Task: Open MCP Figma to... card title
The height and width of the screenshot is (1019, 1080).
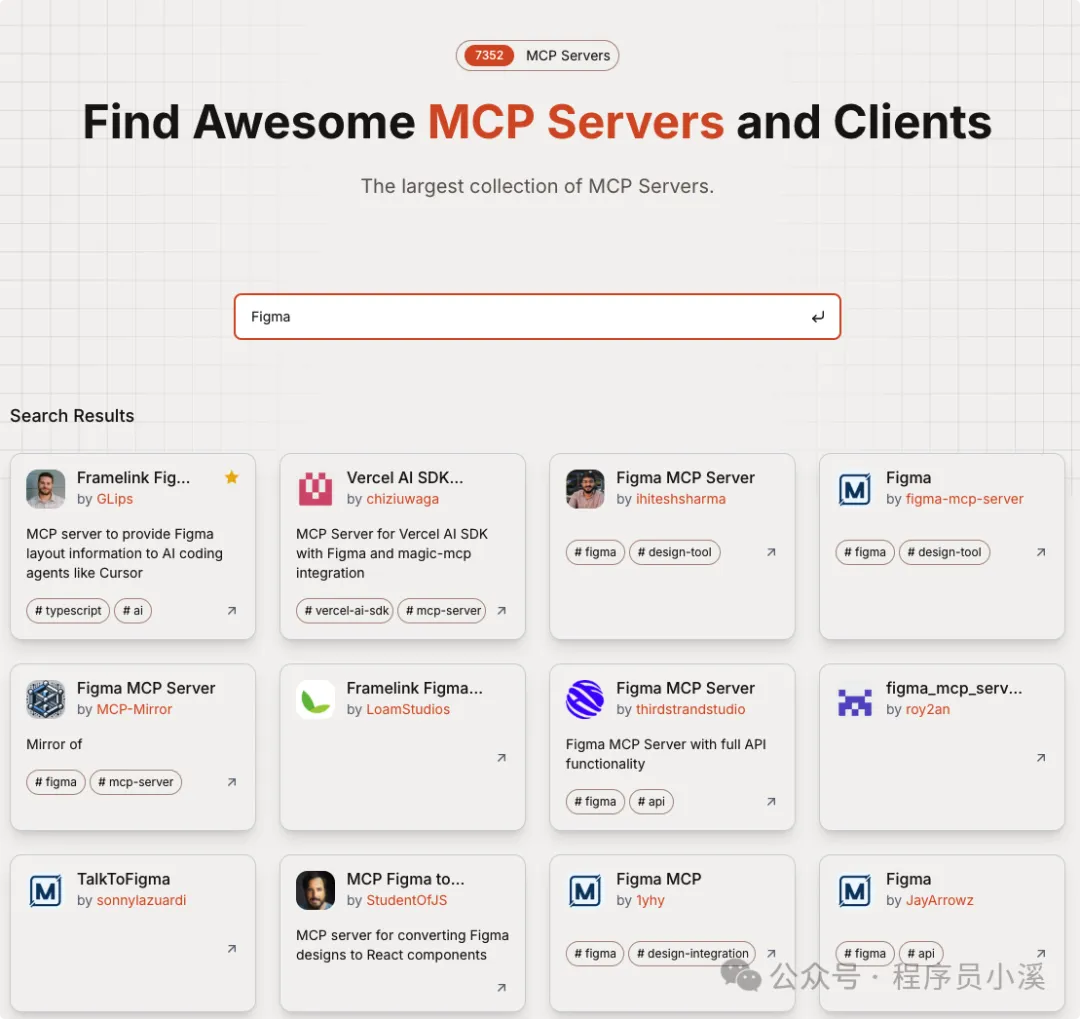Action: click(x=406, y=879)
